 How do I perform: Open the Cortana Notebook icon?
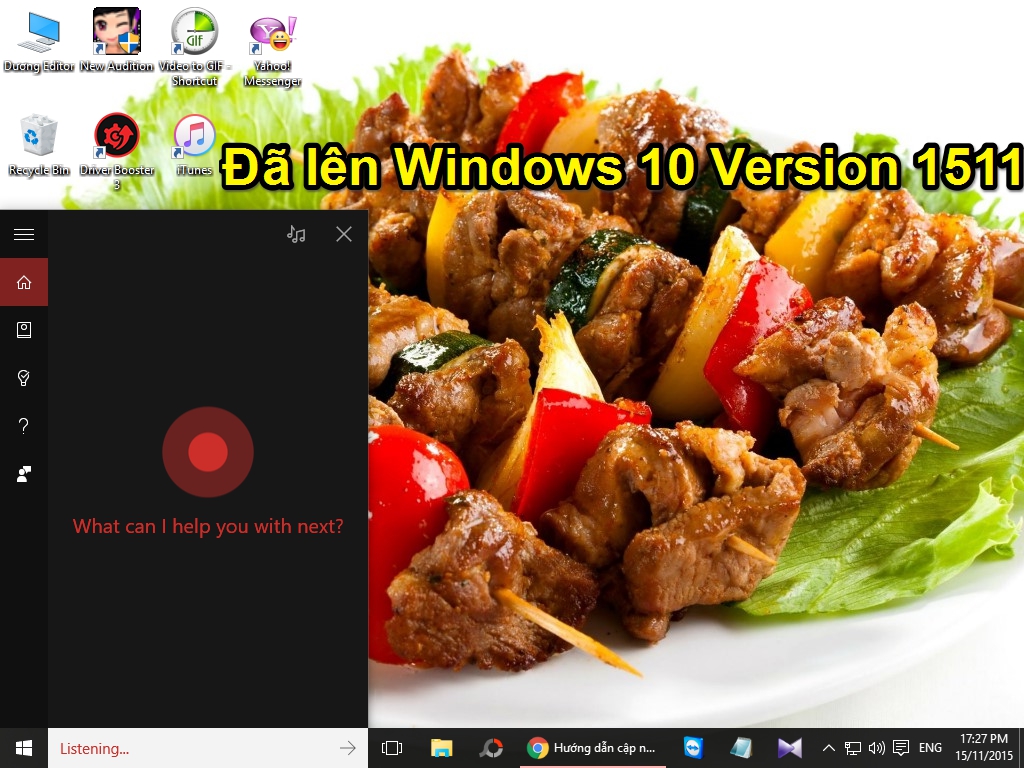pyautogui.click(x=24, y=330)
